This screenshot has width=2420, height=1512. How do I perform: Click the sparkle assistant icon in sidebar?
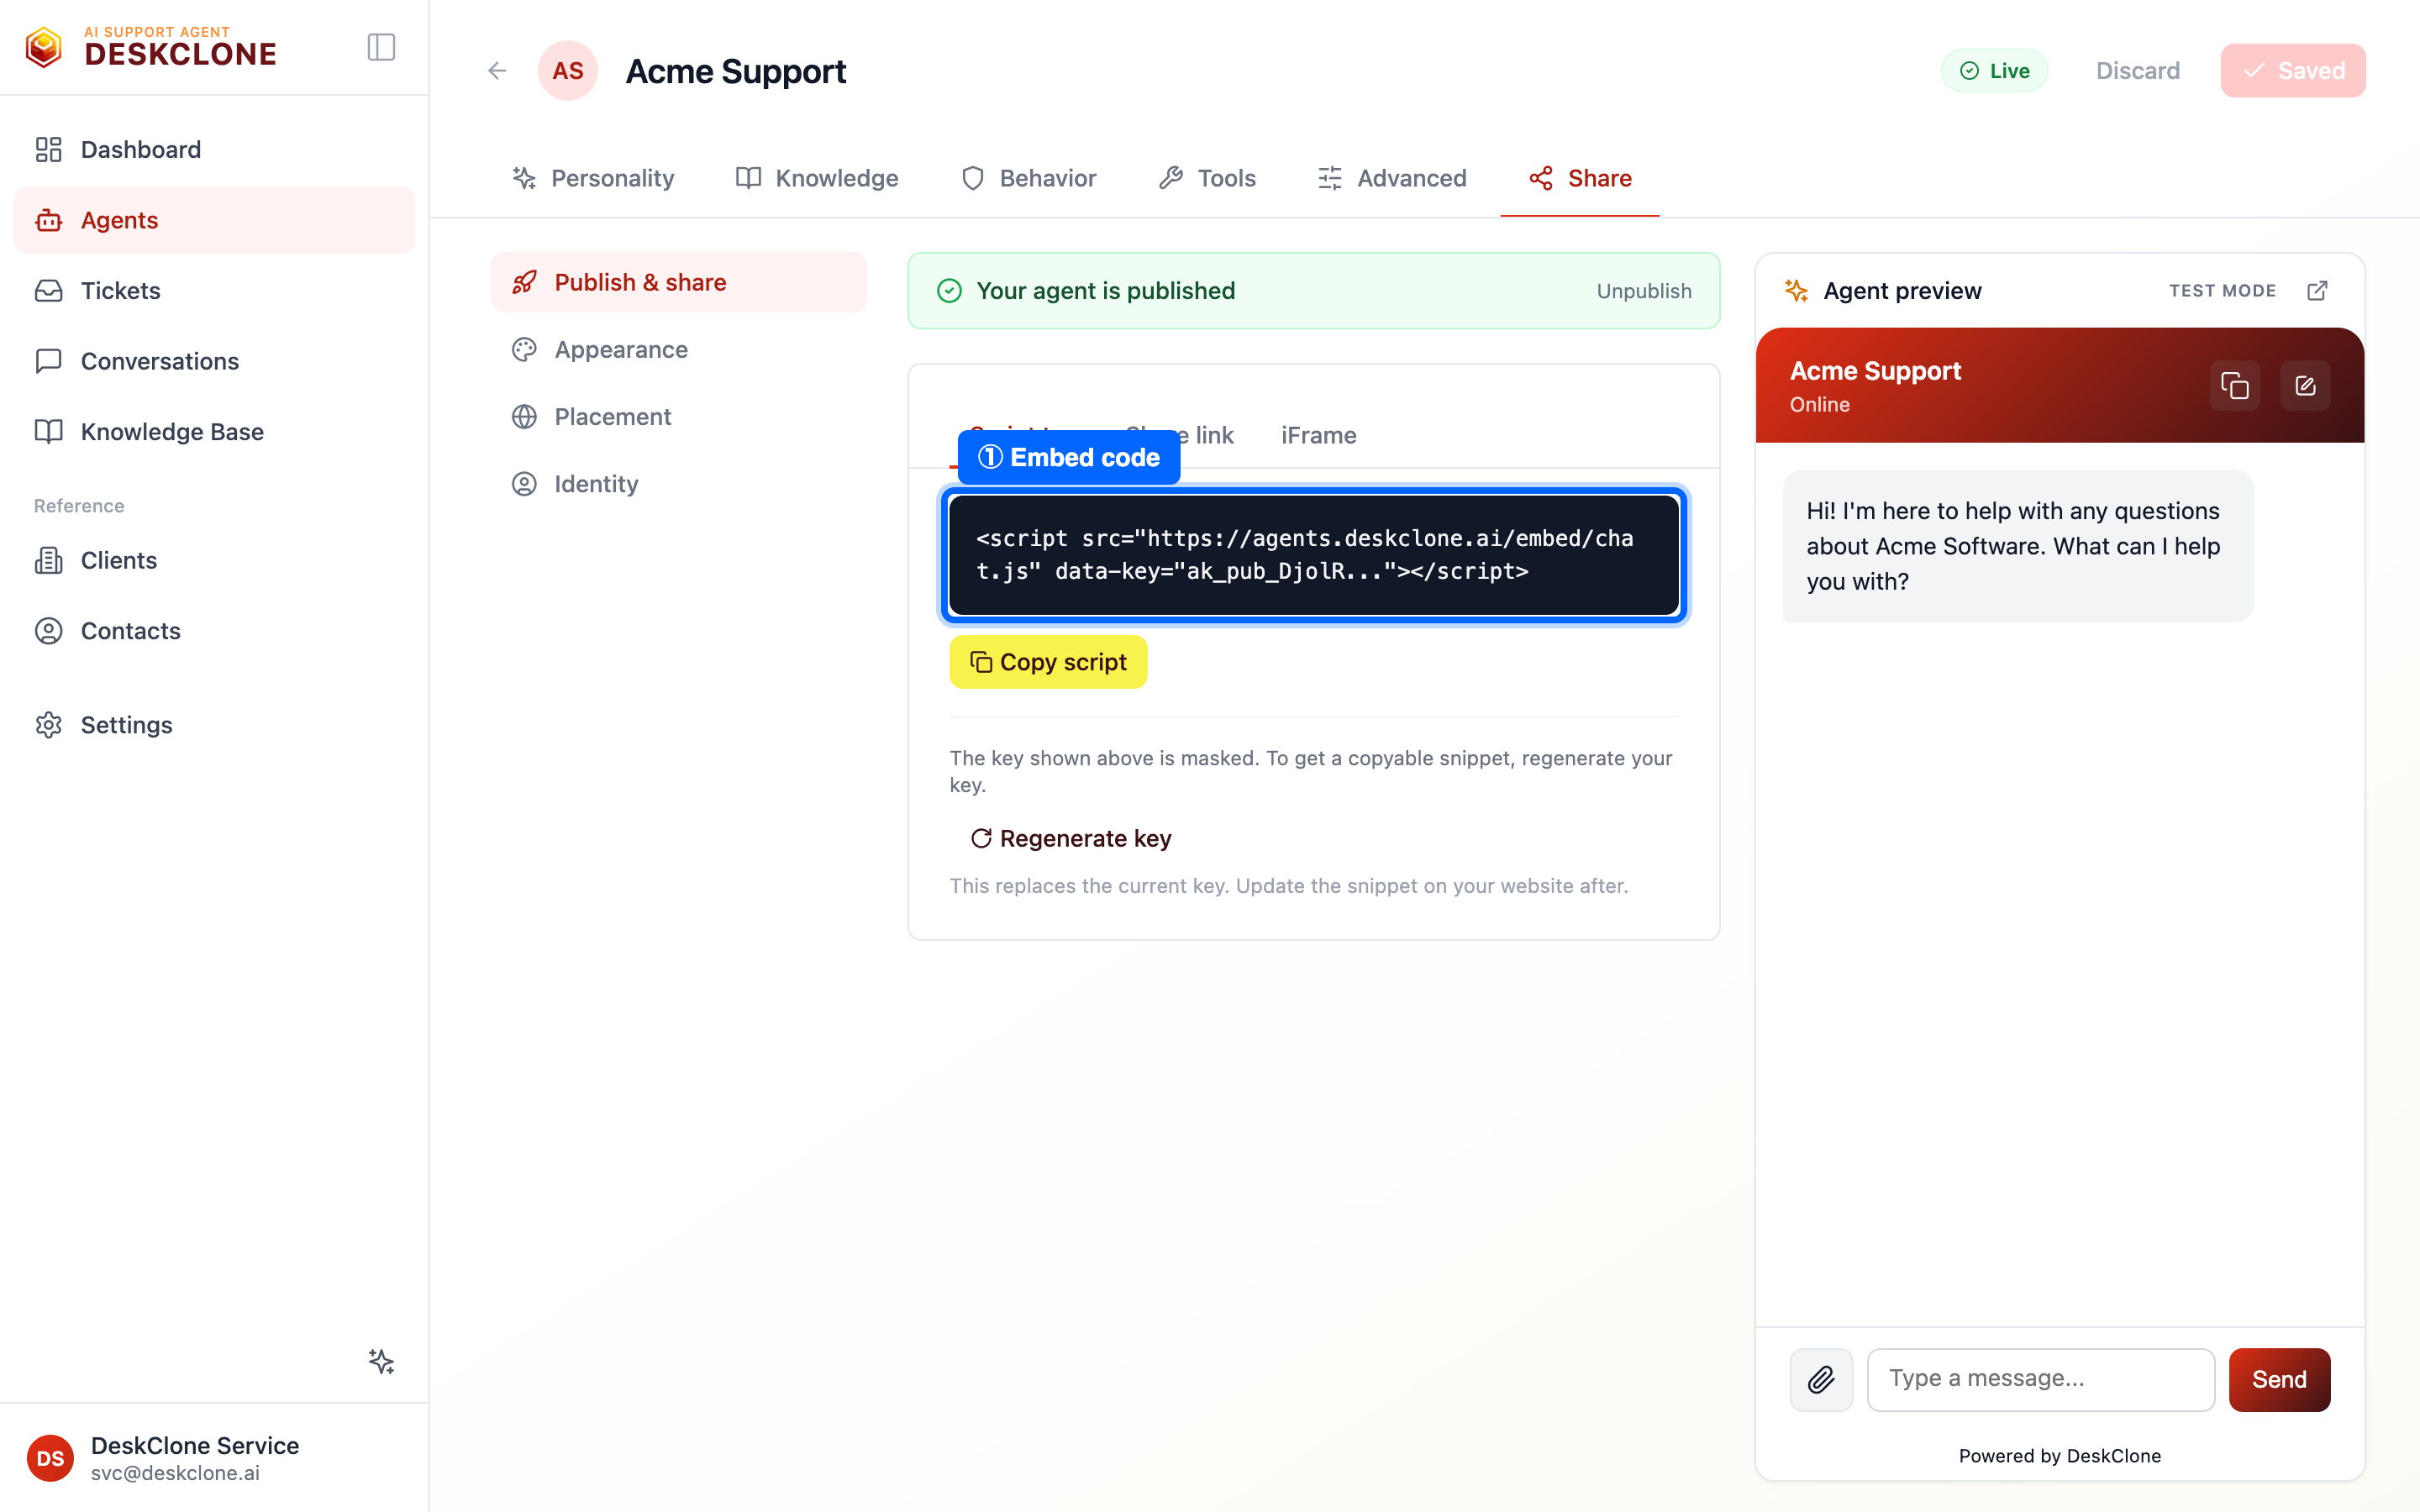coord(381,1361)
